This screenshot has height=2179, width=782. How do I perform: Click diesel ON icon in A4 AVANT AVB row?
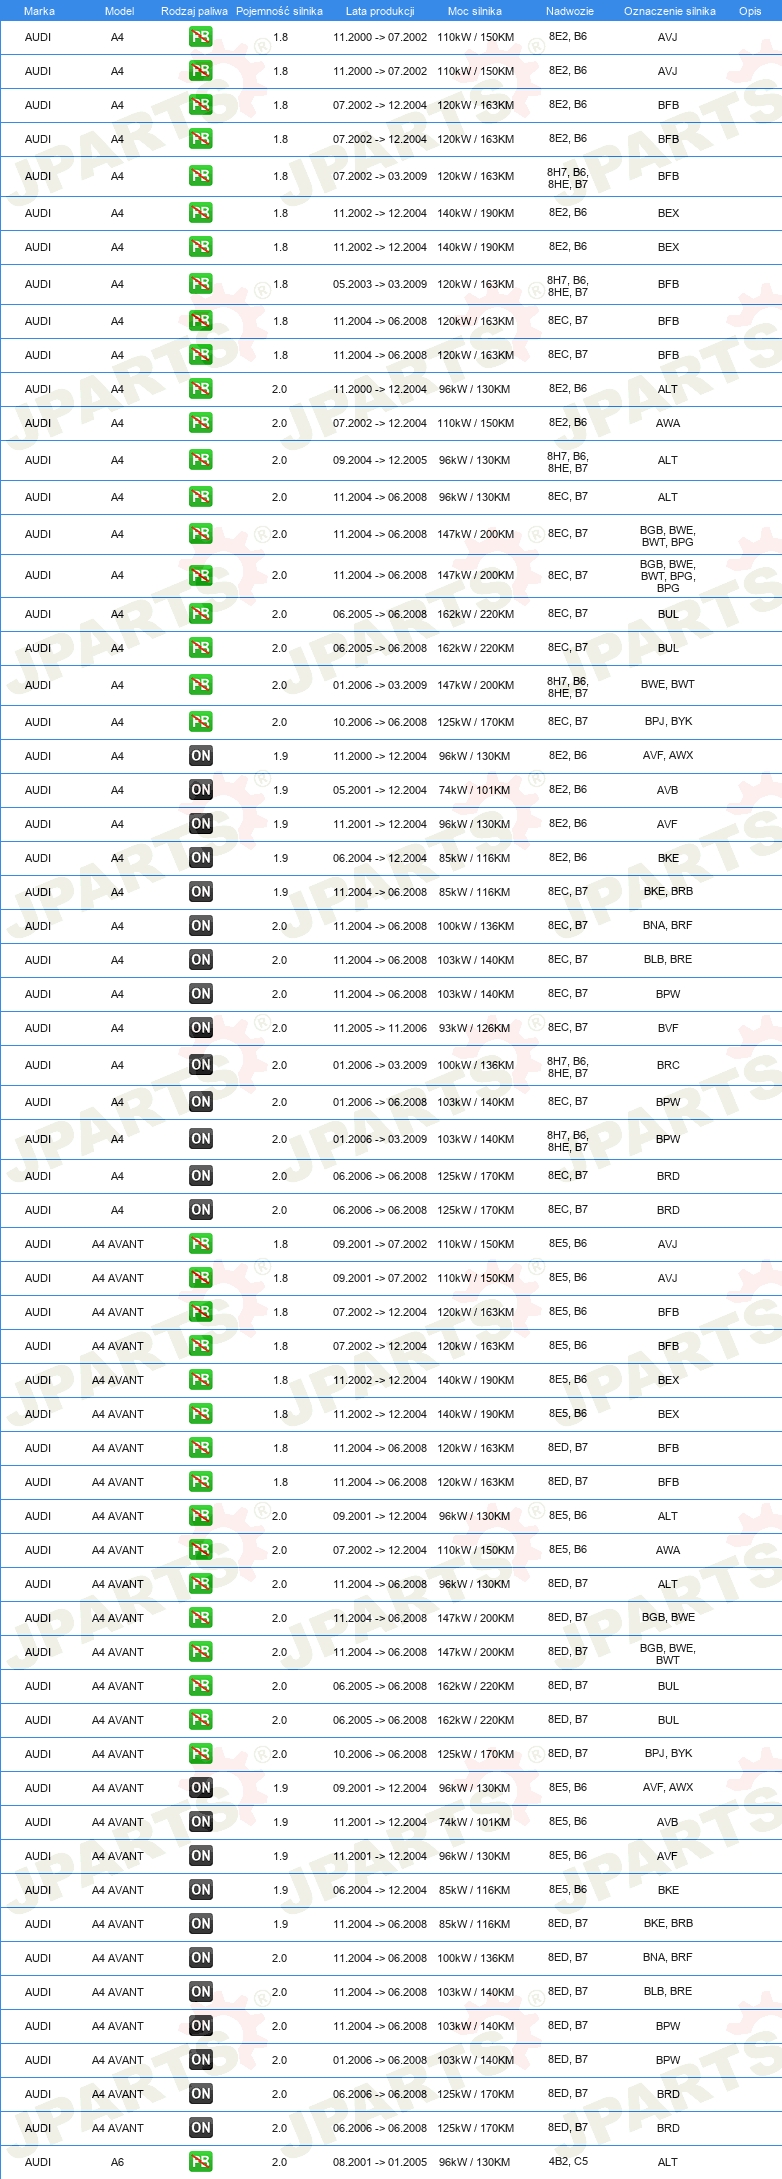(x=201, y=1822)
